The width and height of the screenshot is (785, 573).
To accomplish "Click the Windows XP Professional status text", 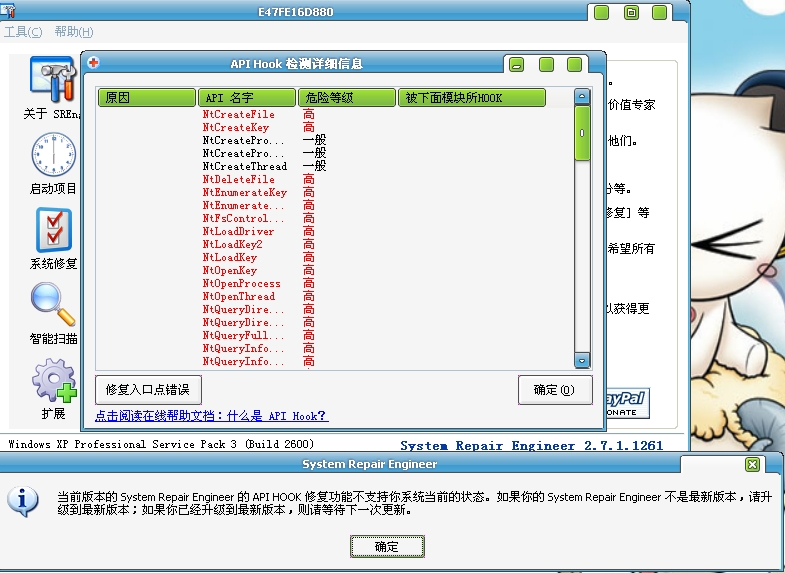I will pyautogui.click(x=161, y=444).
